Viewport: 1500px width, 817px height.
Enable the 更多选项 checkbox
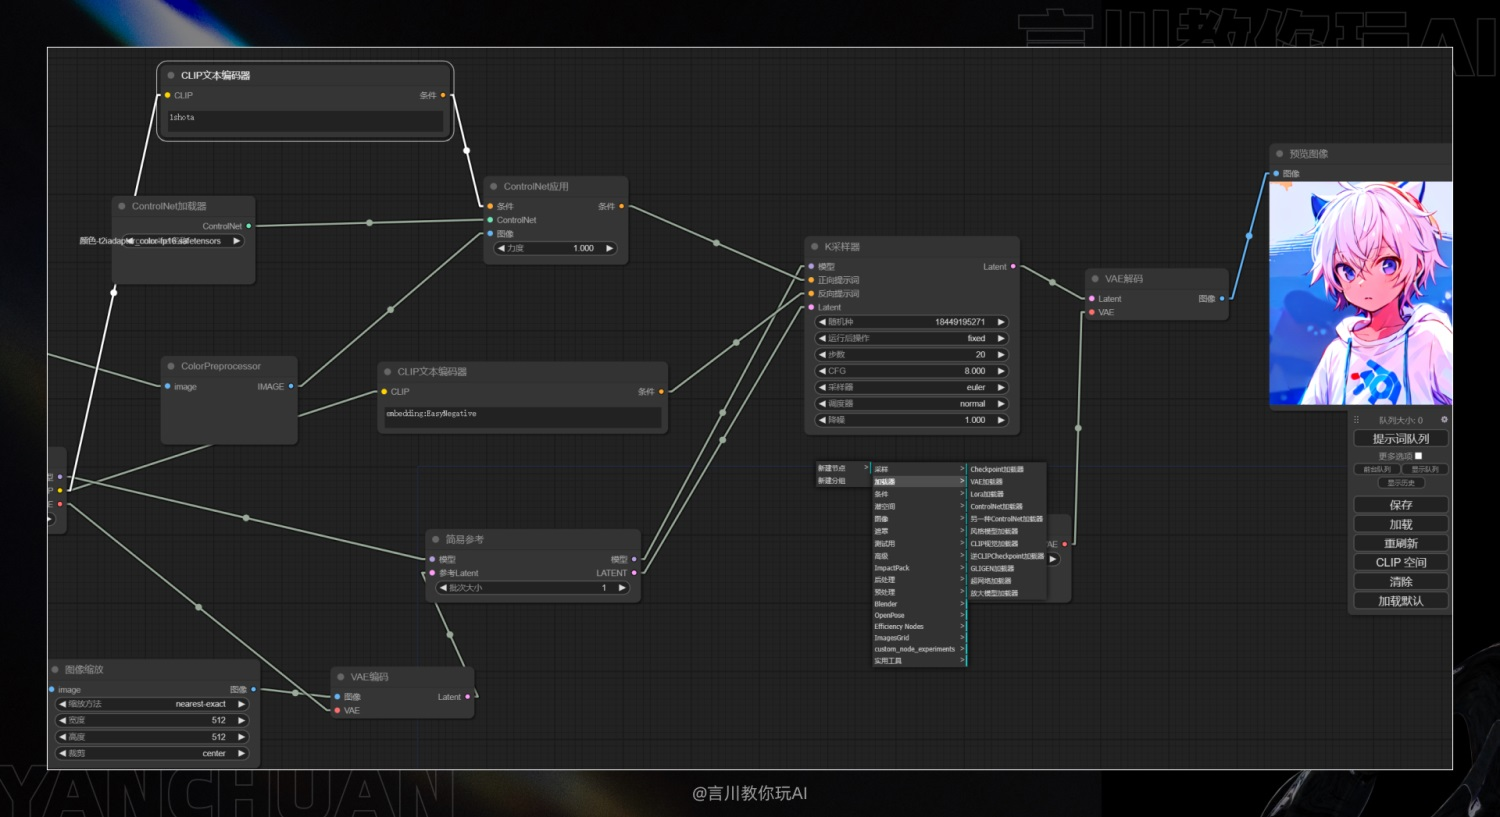click(x=1418, y=456)
